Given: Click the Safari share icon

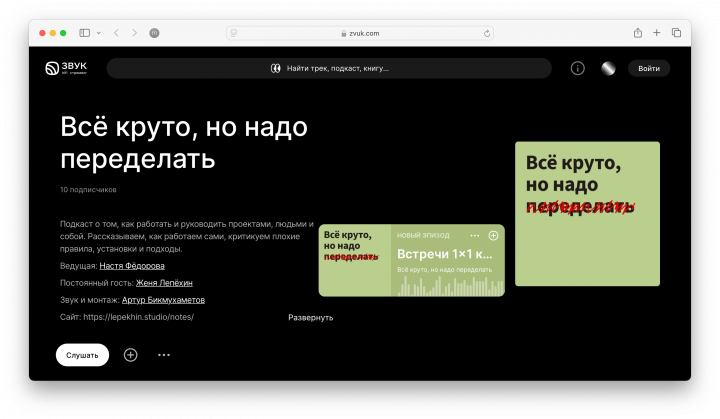Looking at the screenshot, I should 637,33.
